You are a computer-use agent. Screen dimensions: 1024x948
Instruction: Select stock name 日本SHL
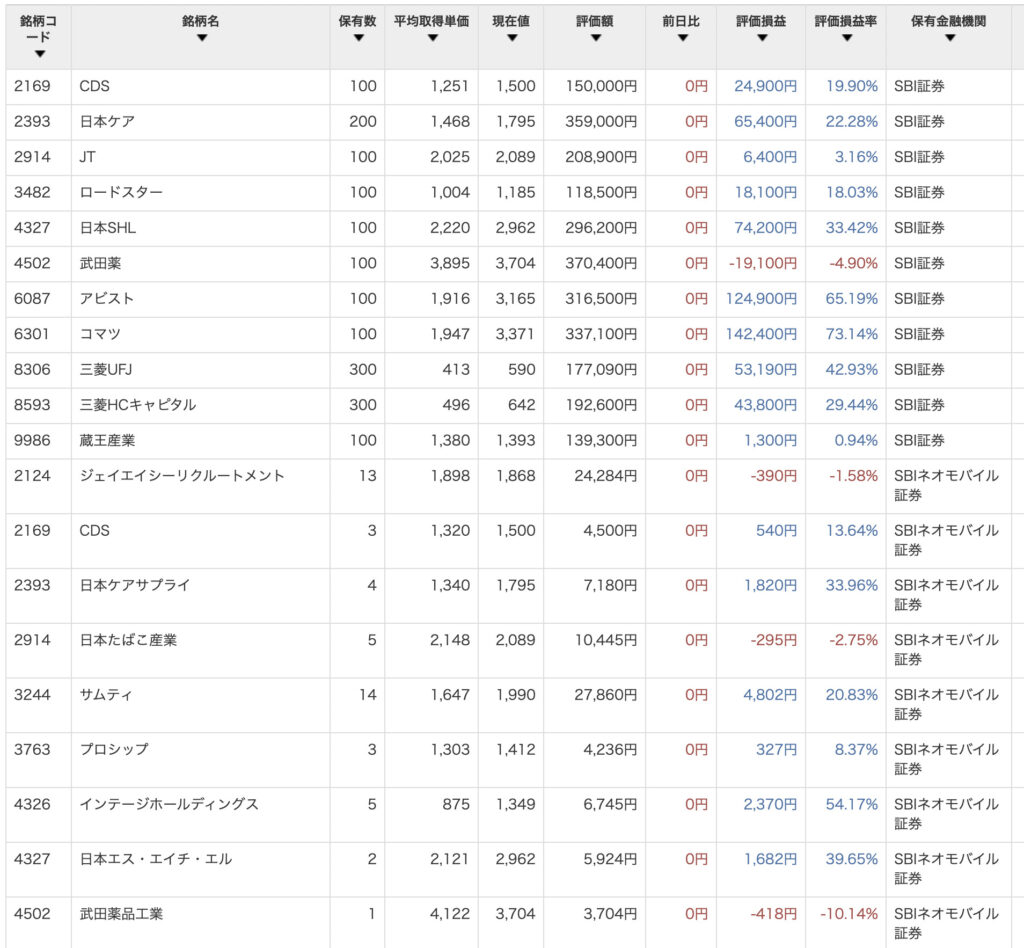[x=108, y=228]
